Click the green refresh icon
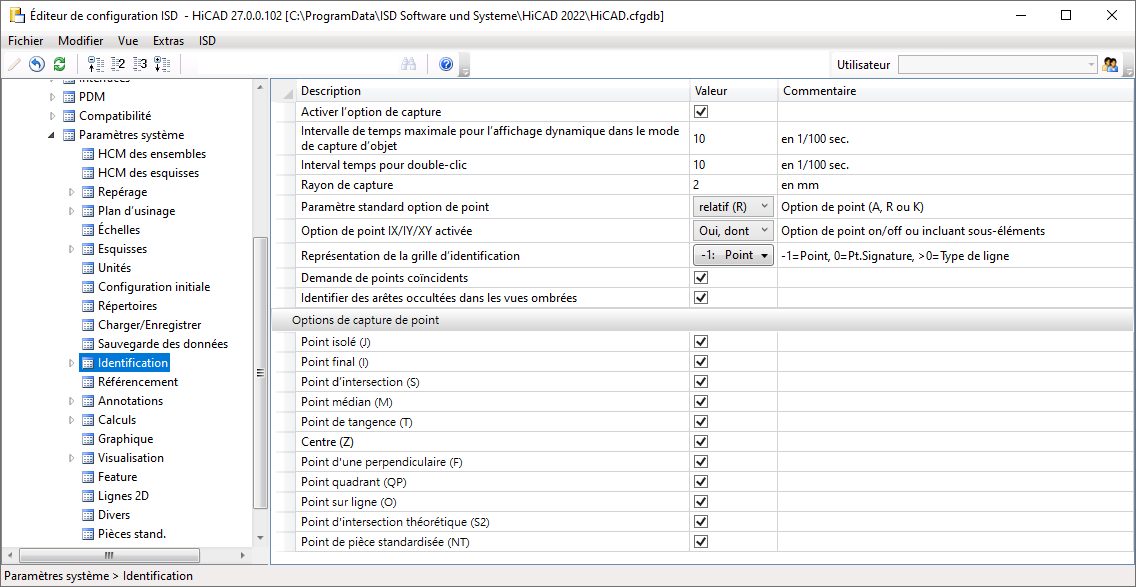This screenshot has width=1136, height=587. point(59,64)
